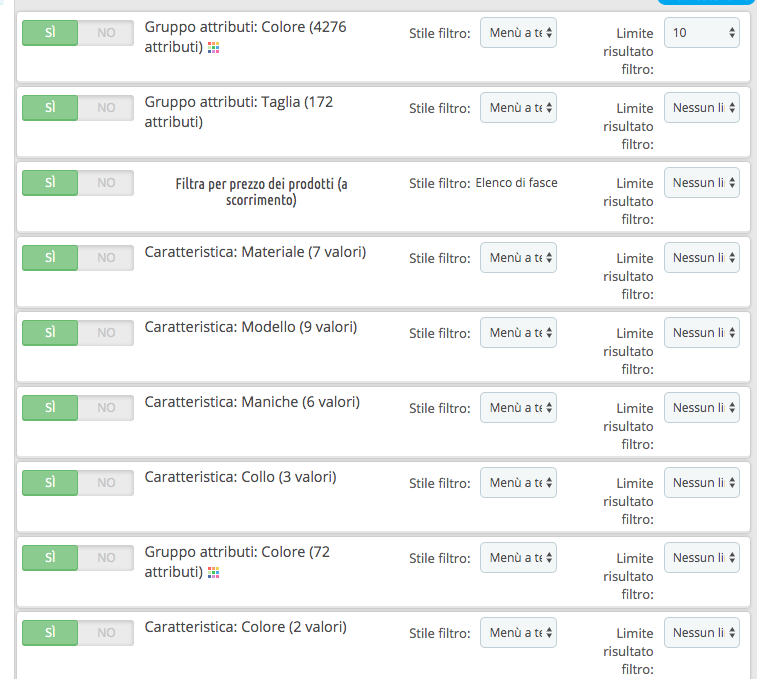This screenshot has width=757, height=679.
Task: Click the color grid icon beside Colore (72 attributi)
Action: 213,572
